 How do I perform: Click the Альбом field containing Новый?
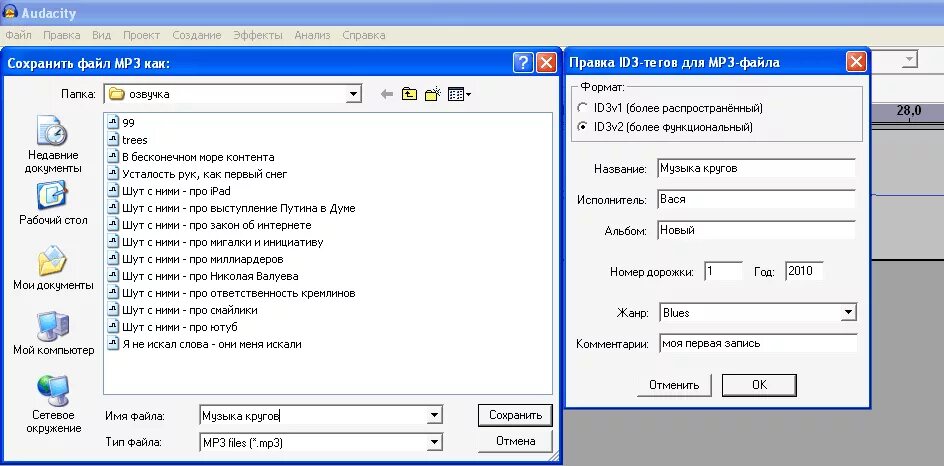tap(756, 230)
